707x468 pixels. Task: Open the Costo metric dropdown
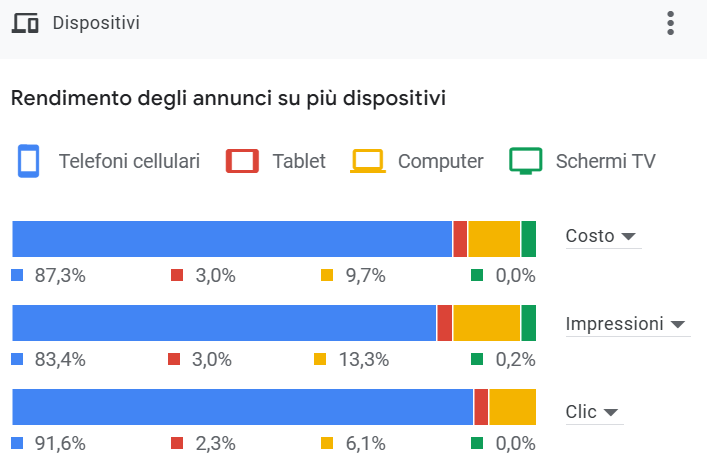click(x=602, y=237)
